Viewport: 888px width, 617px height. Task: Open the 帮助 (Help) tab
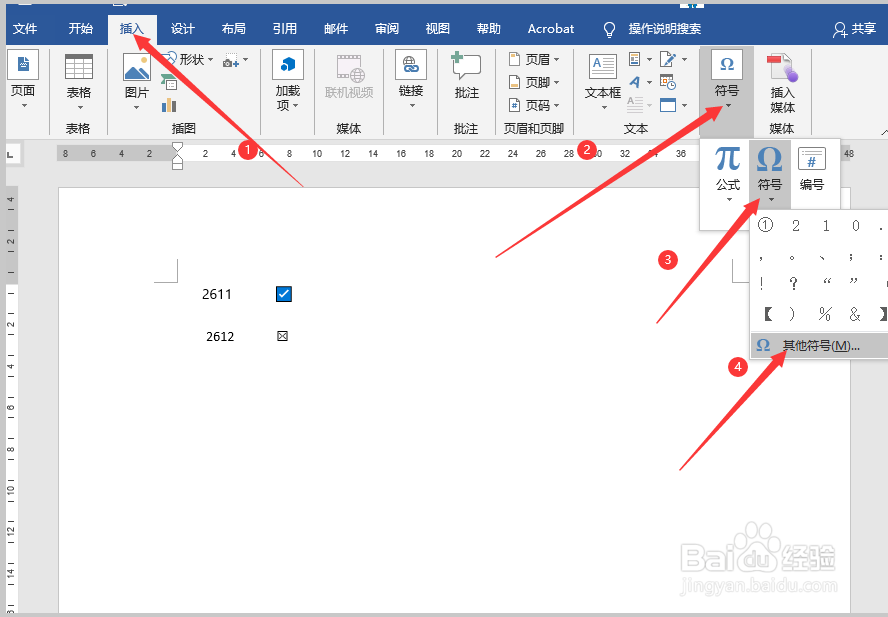(488, 29)
